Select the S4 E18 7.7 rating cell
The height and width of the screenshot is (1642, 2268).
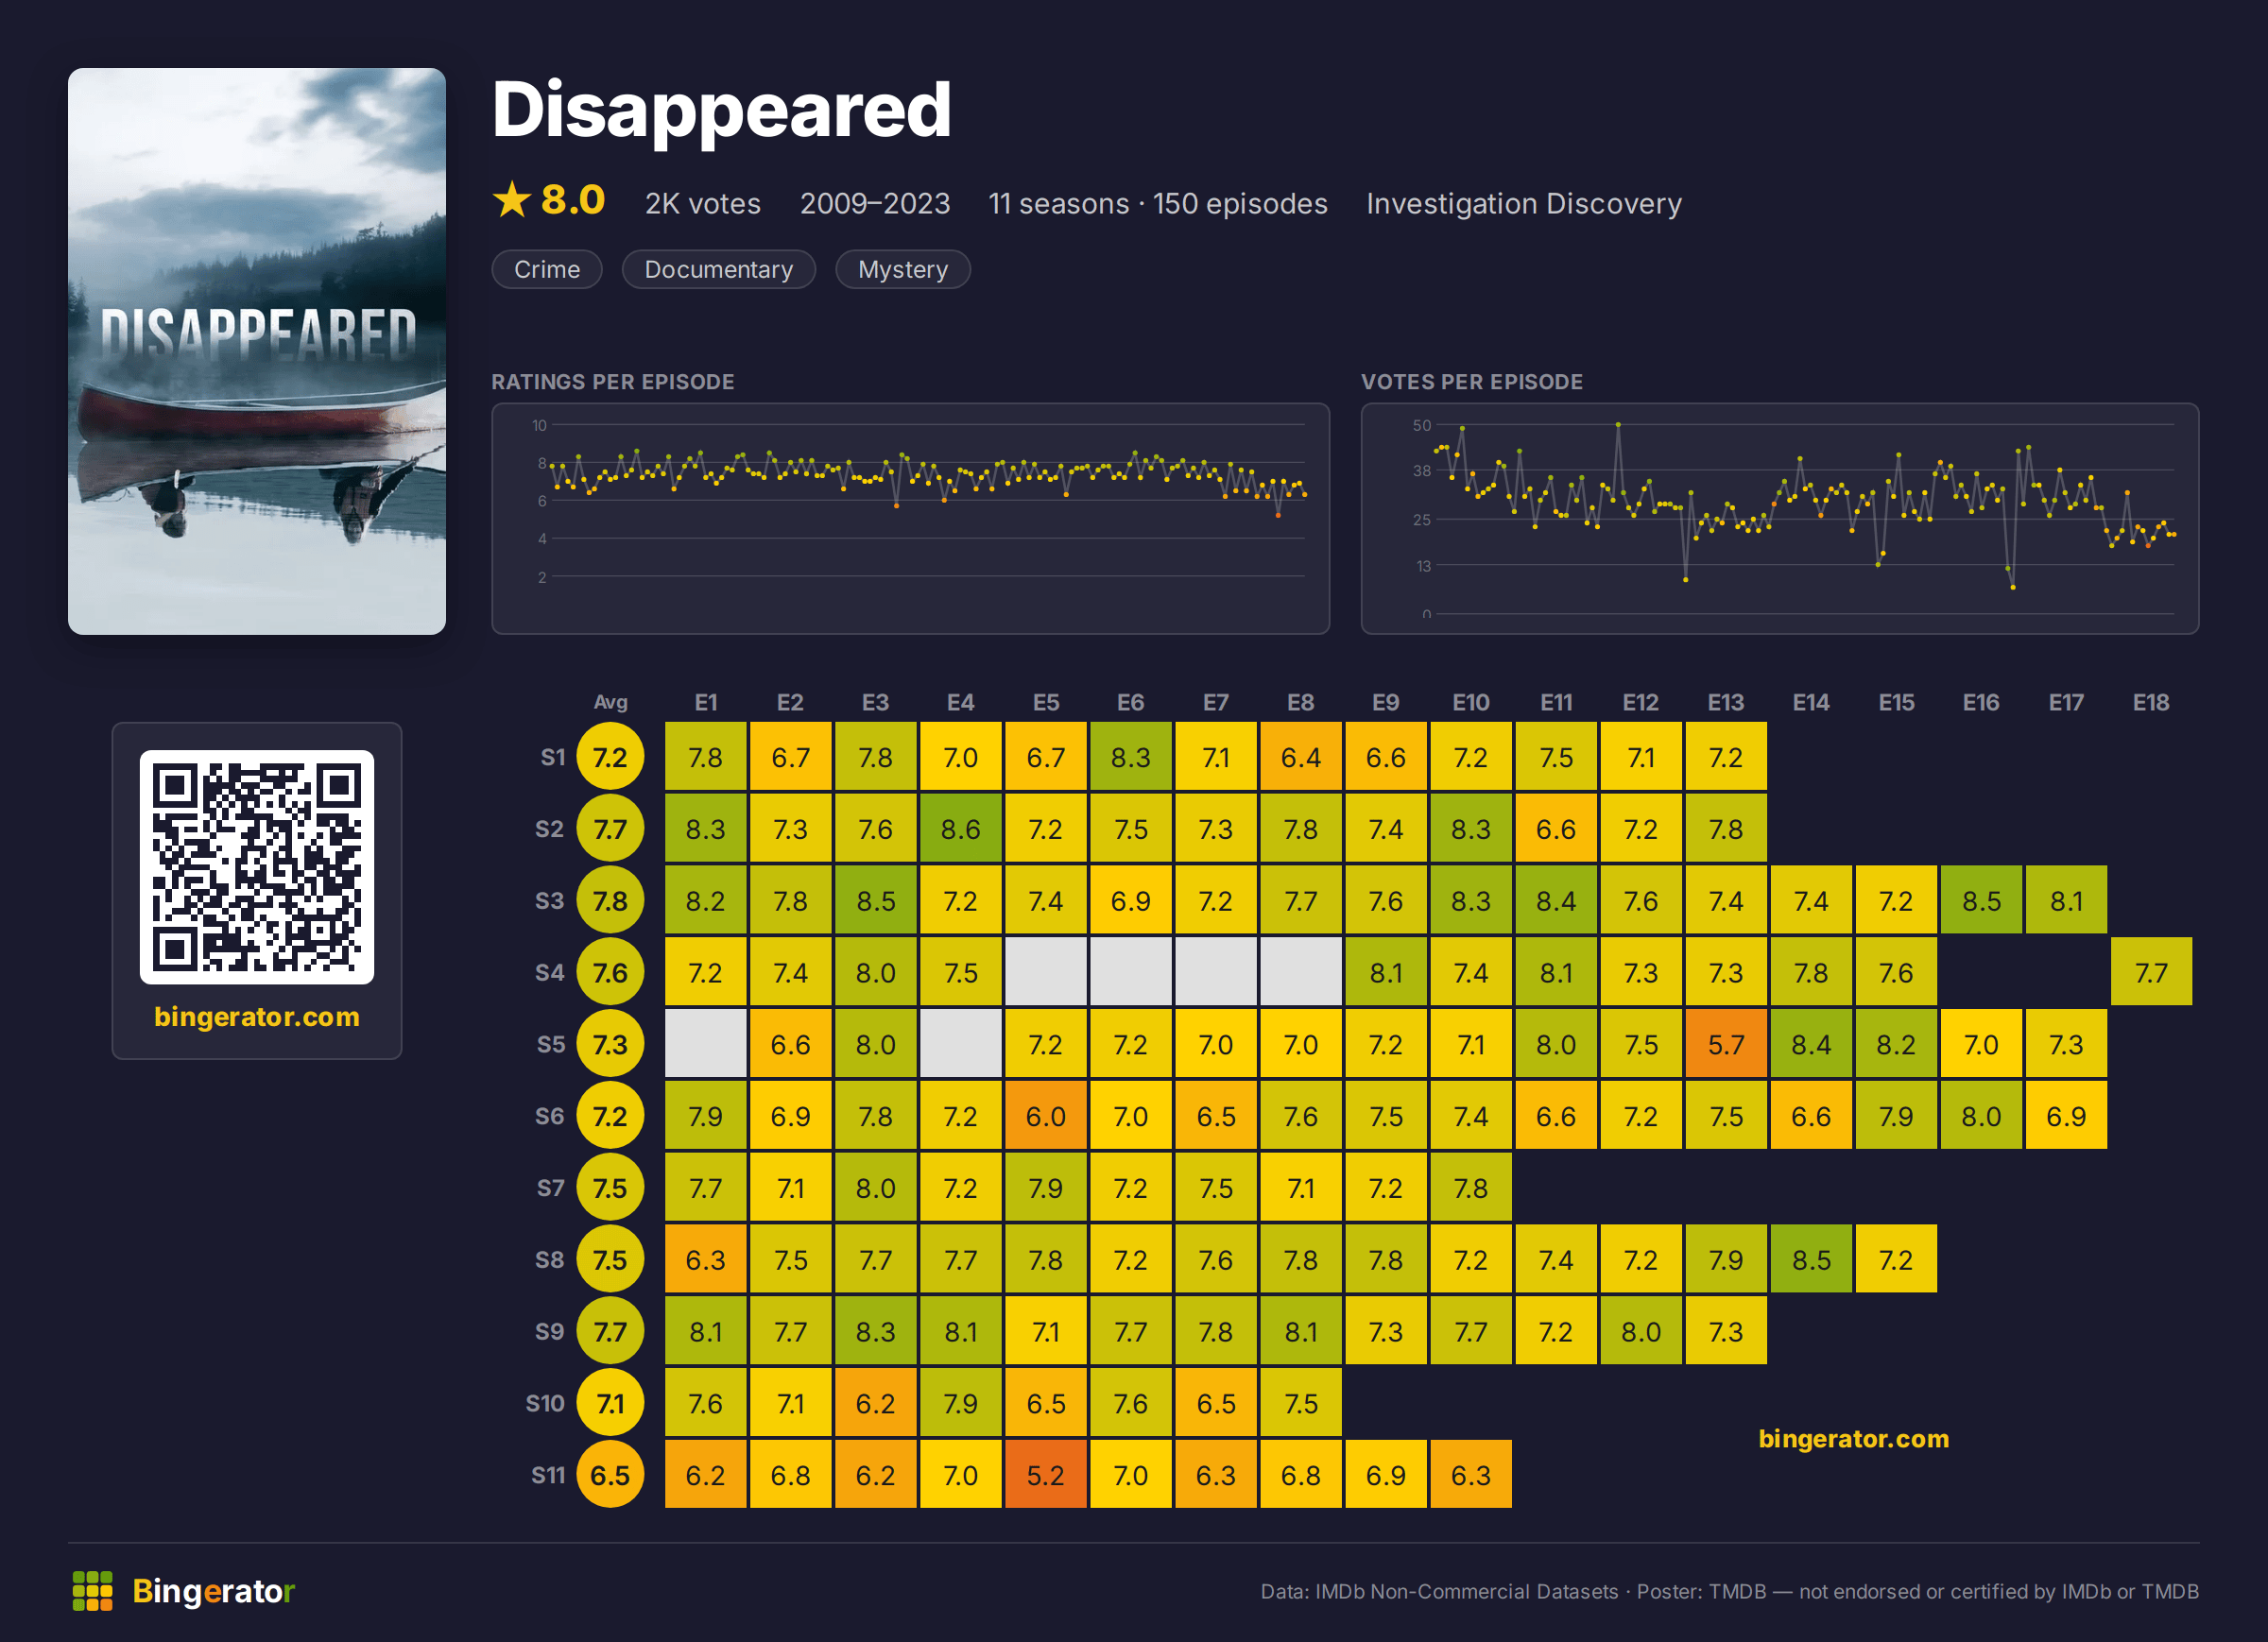(2151, 972)
